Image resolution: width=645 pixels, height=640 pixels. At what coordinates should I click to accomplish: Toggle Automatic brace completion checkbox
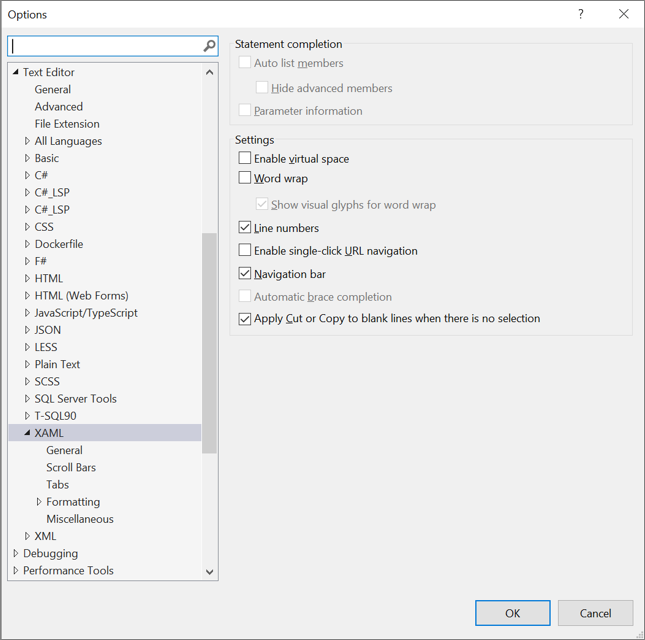click(245, 296)
